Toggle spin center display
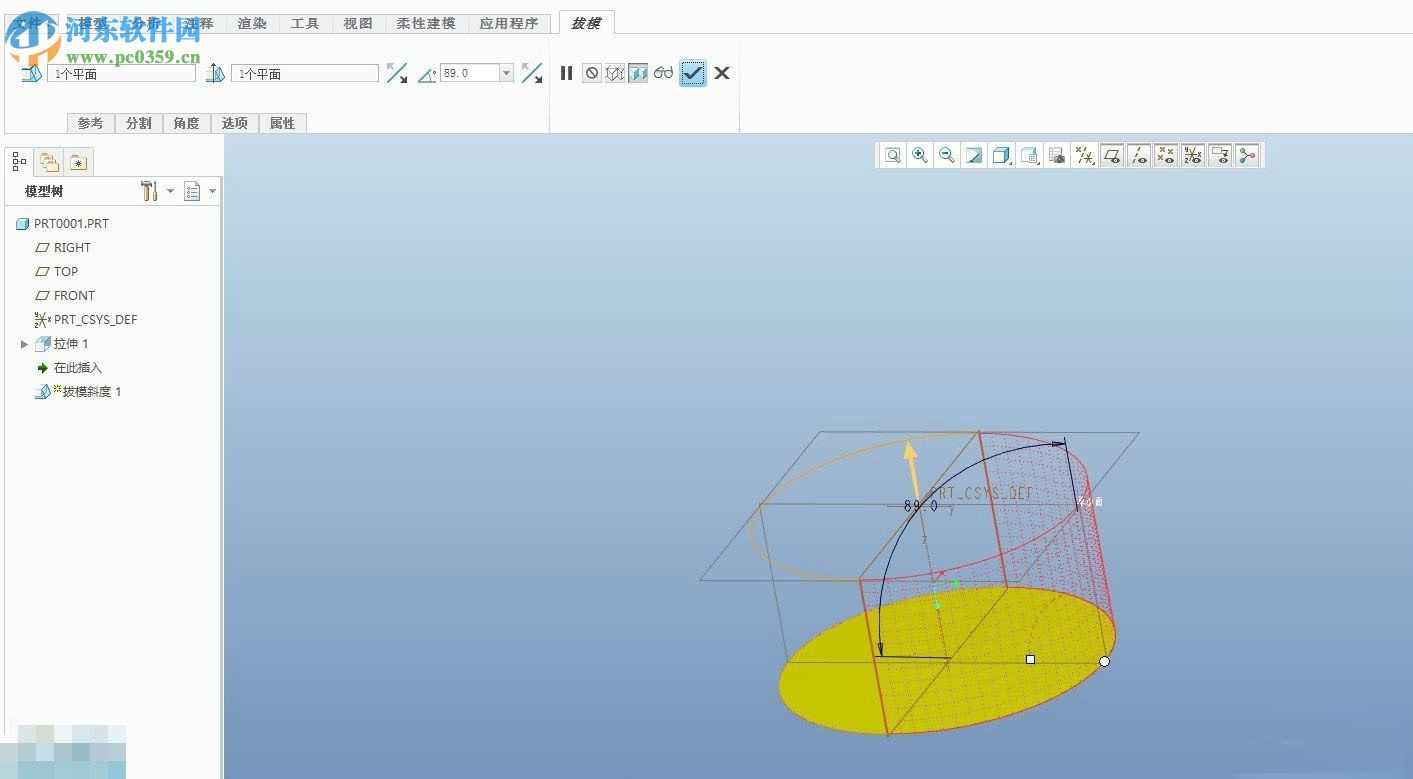The height and width of the screenshot is (779, 1413). click(x=1247, y=155)
